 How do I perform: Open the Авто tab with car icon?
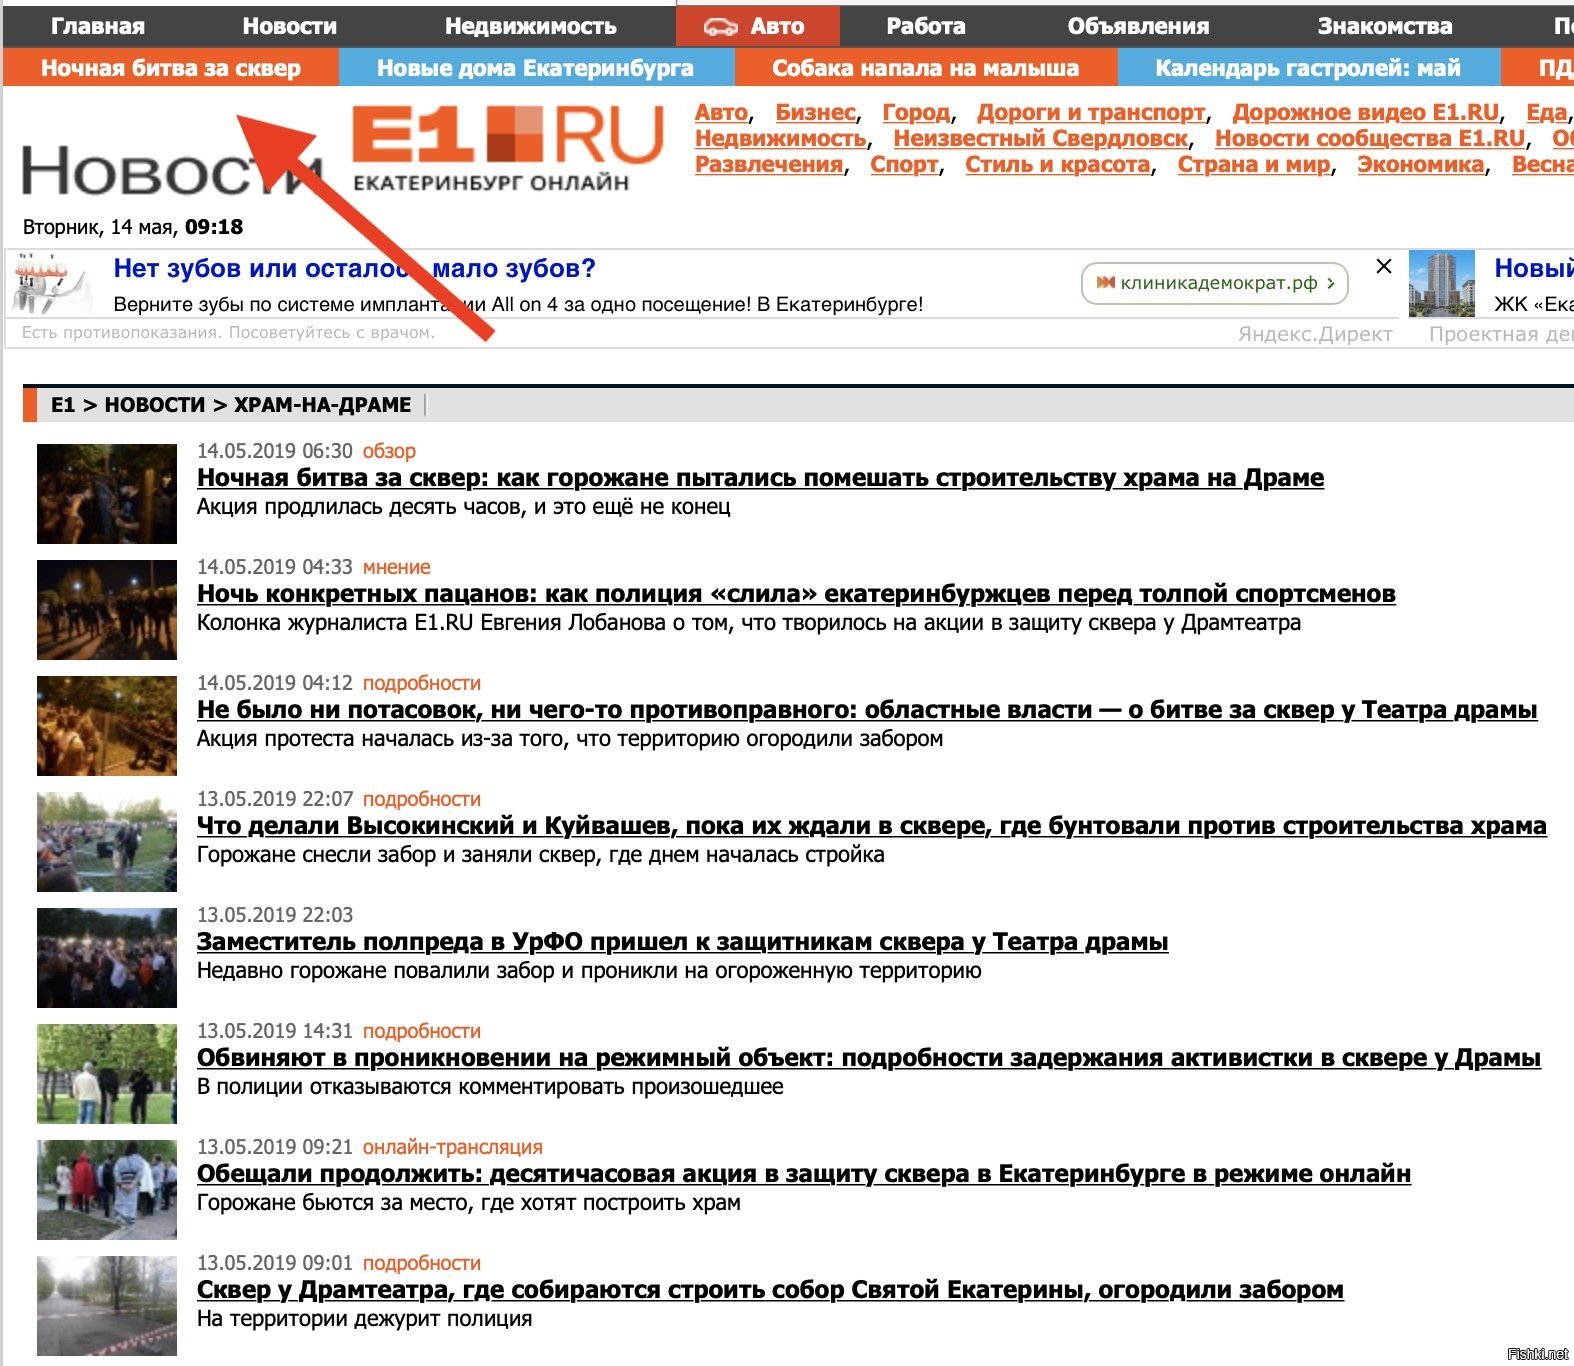tap(757, 26)
